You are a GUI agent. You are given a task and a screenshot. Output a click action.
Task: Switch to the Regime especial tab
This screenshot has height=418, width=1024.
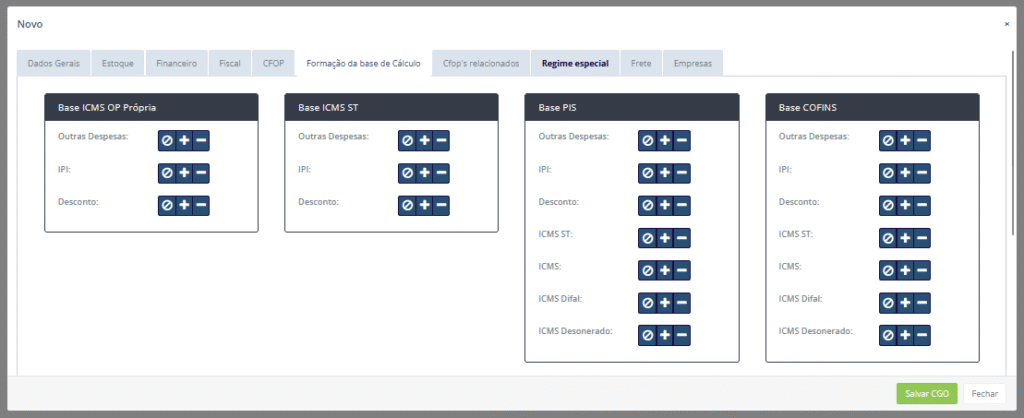pyautogui.click(x=575, y=63)
